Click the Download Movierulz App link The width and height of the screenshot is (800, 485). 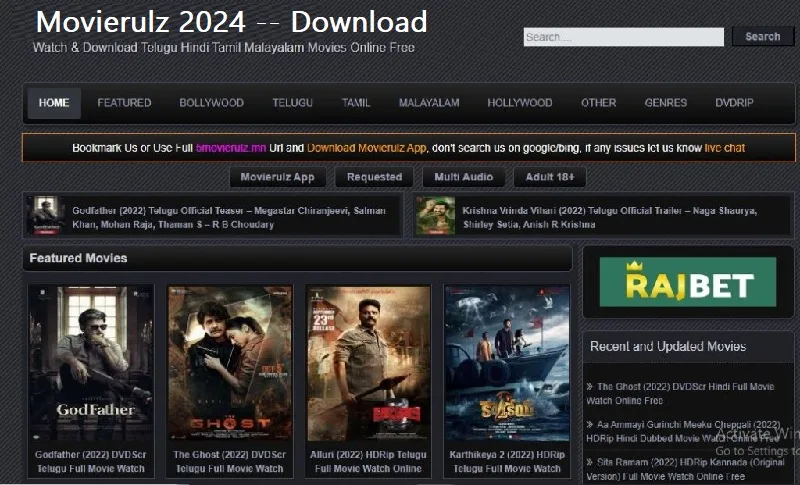click(x=366, y=148)
